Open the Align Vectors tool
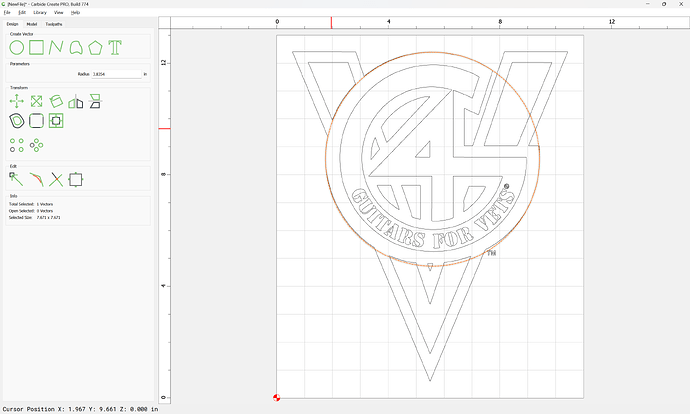 56,121
